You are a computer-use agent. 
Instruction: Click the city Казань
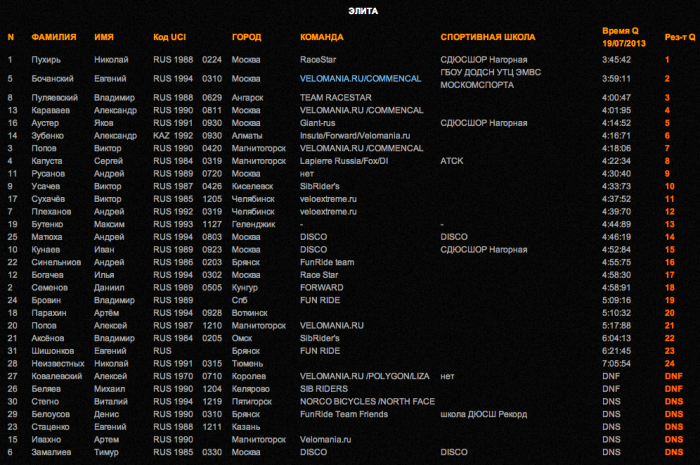point(246,427)
